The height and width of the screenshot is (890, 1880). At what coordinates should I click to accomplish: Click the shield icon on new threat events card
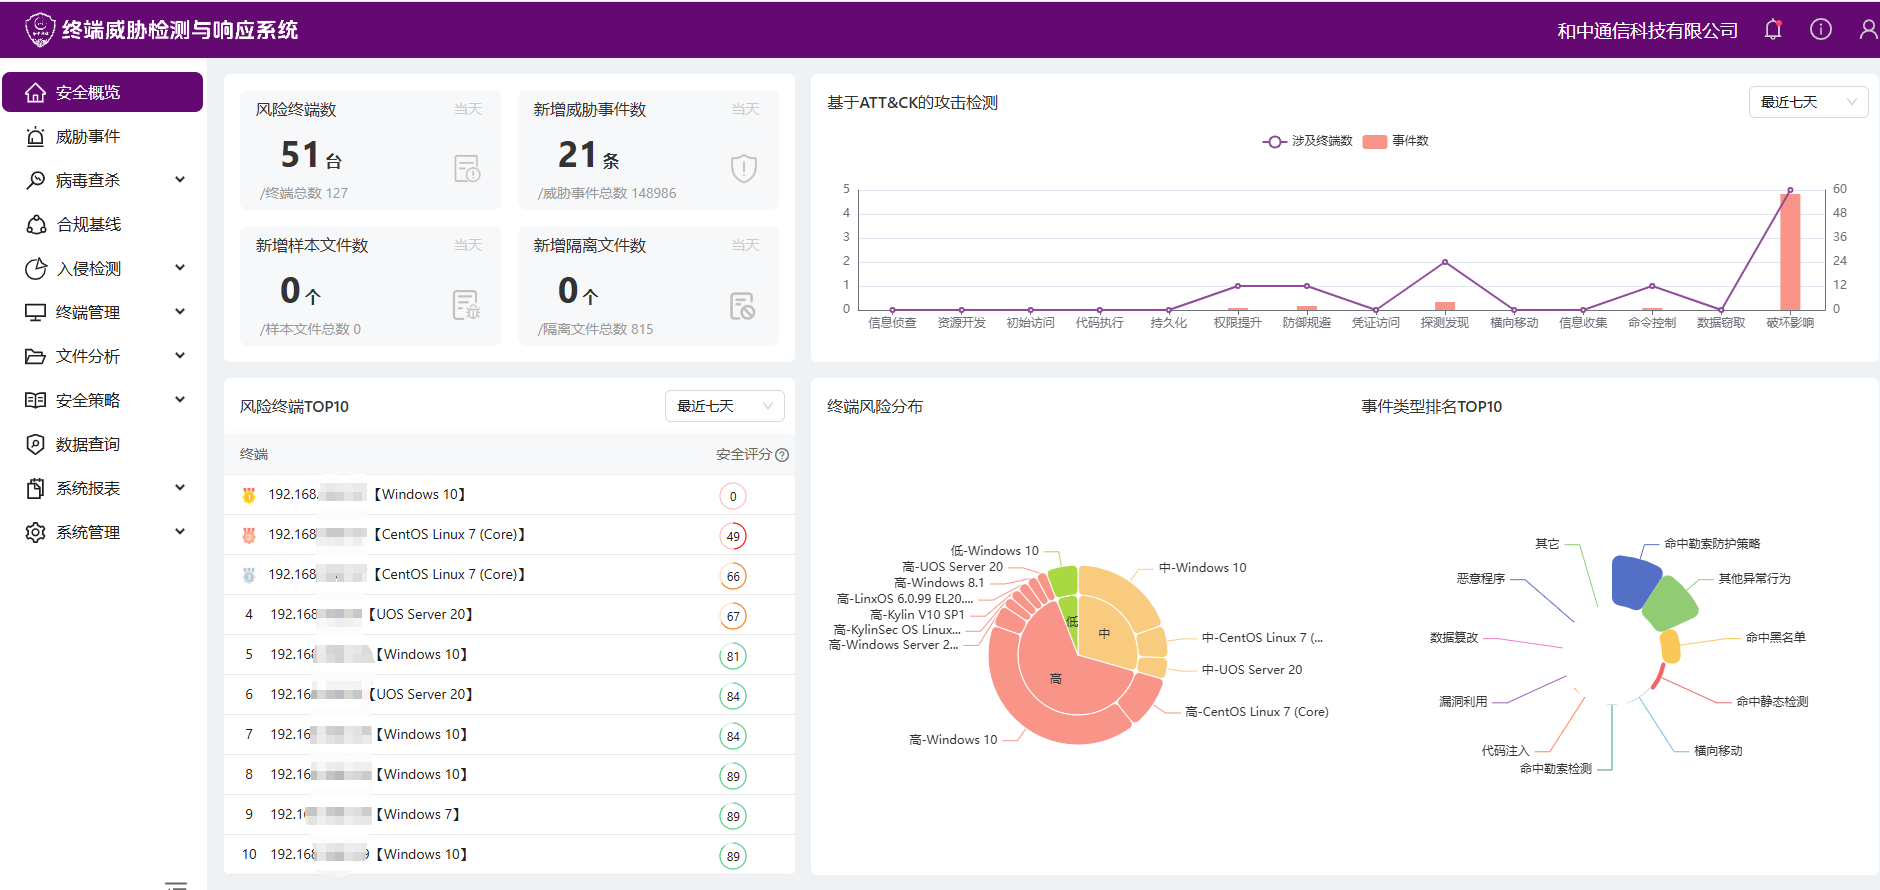coord(743,168)
